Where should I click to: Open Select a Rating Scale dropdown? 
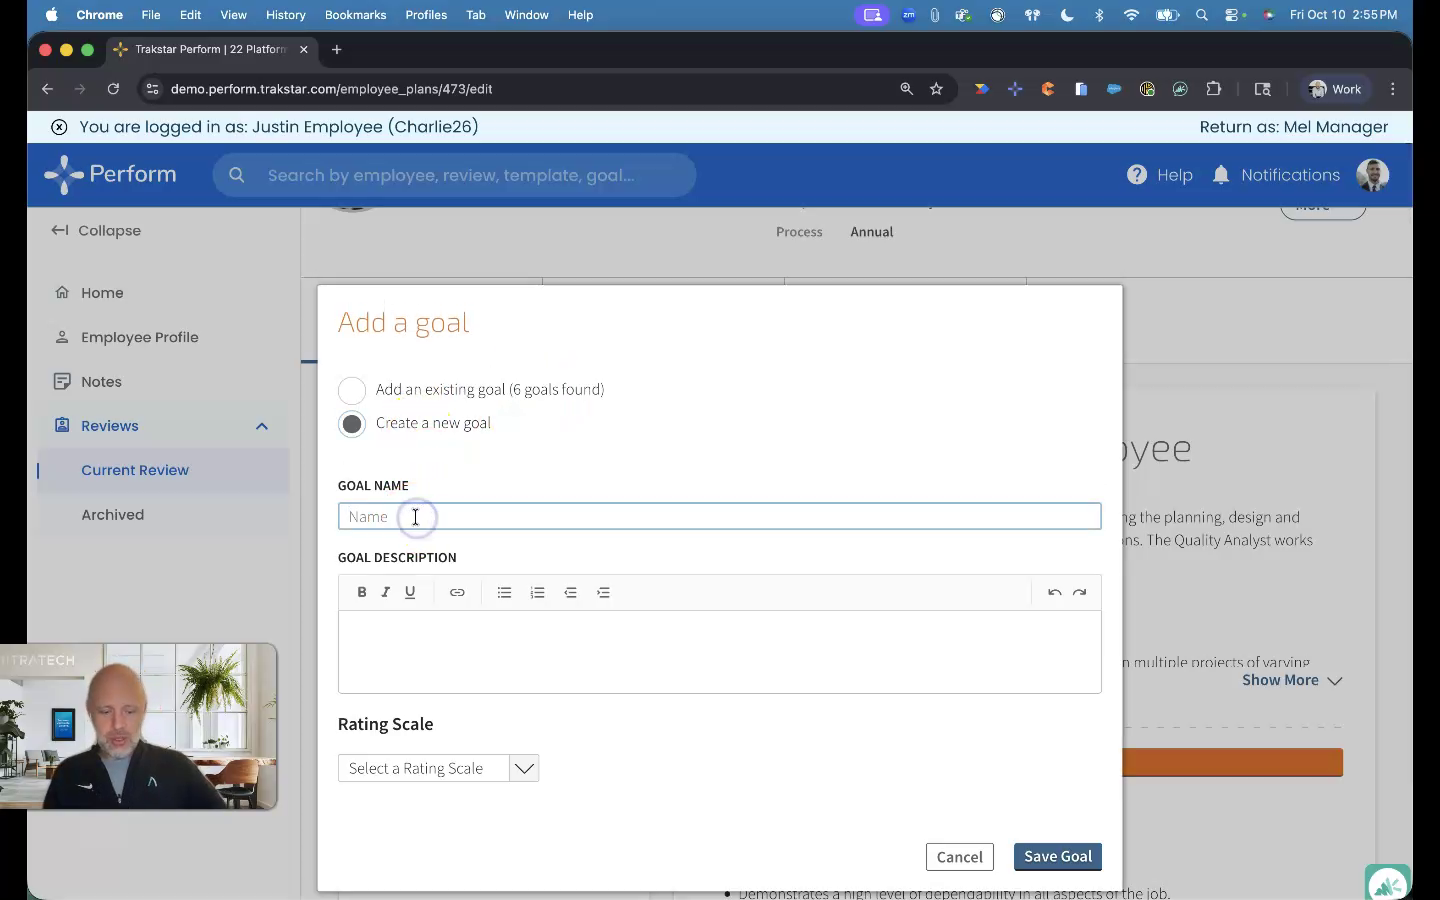point(438,768)
